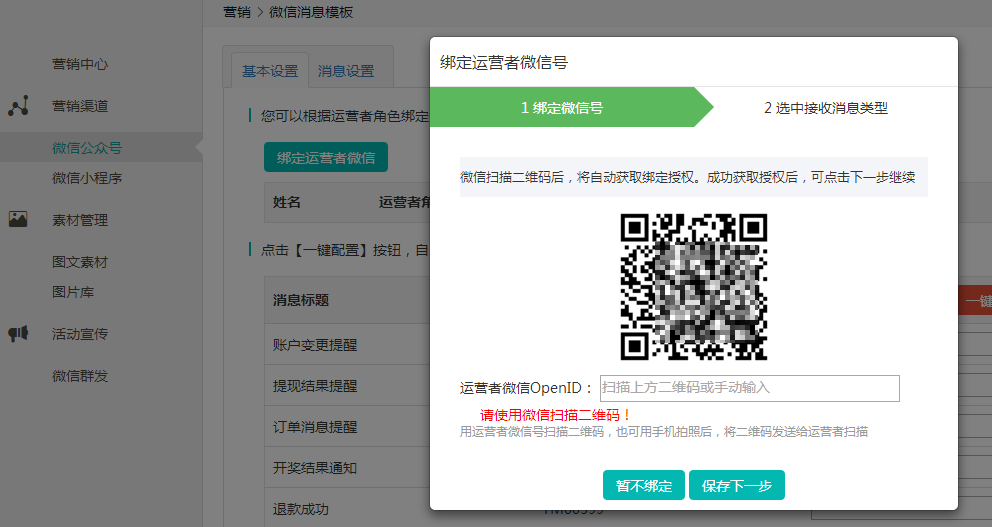Click the 营销 breadcrumb link

[x=237, y=12]
